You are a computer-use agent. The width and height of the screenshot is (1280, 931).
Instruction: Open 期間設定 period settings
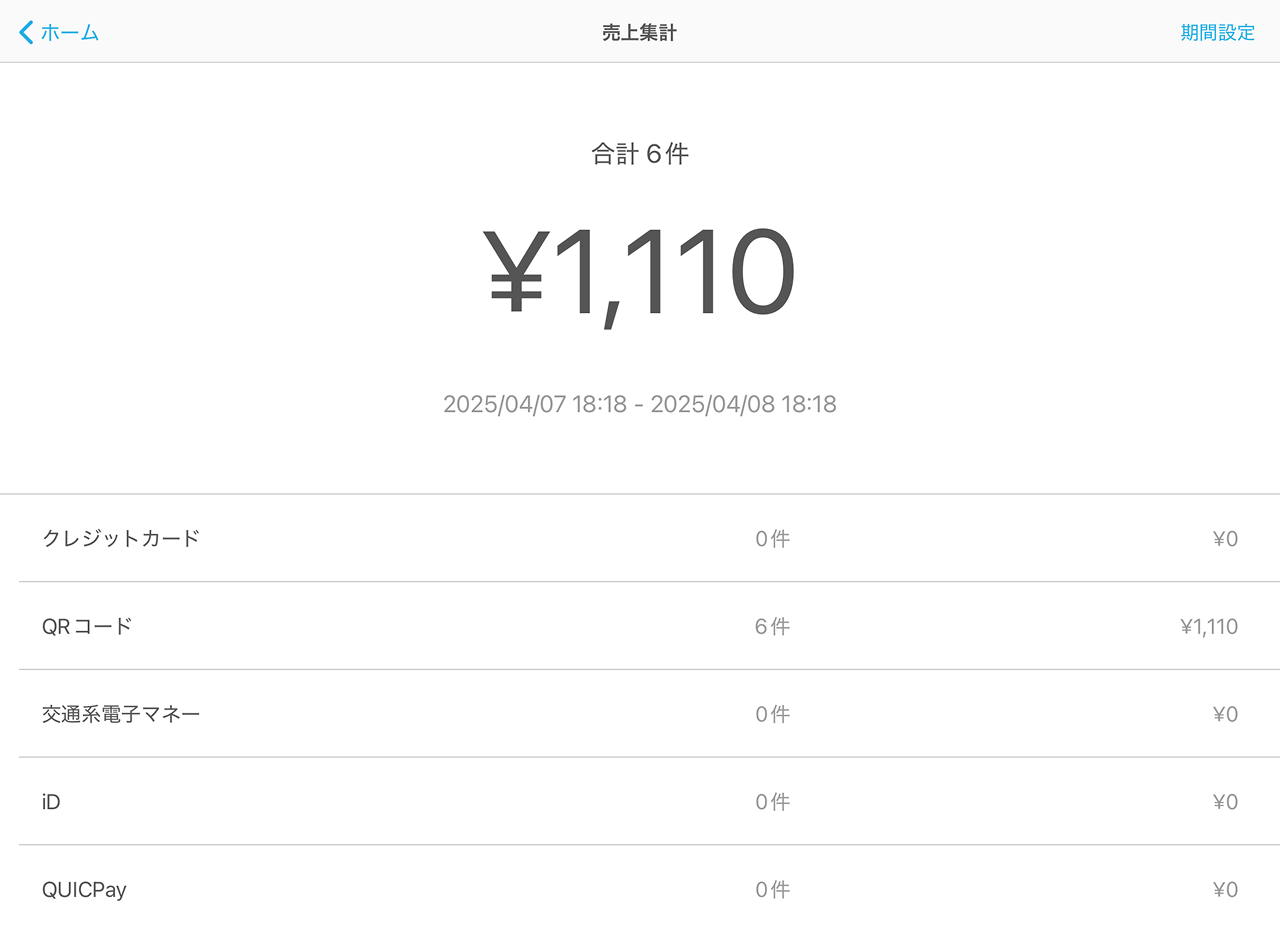point(1217,32)
